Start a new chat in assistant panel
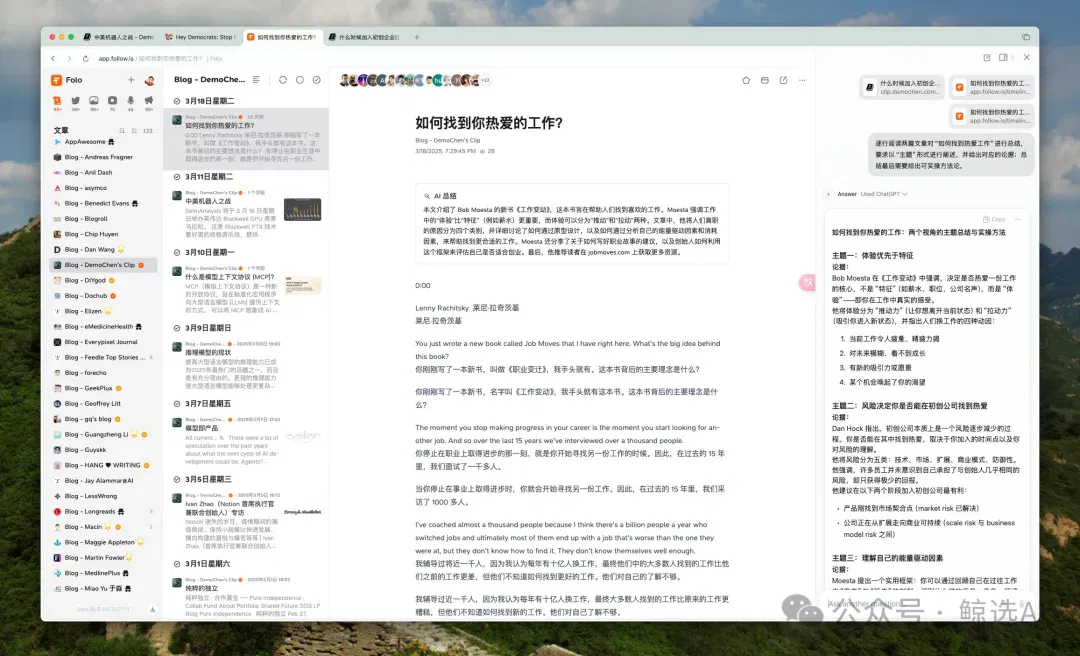1080x656 pixels. point(987,58)
